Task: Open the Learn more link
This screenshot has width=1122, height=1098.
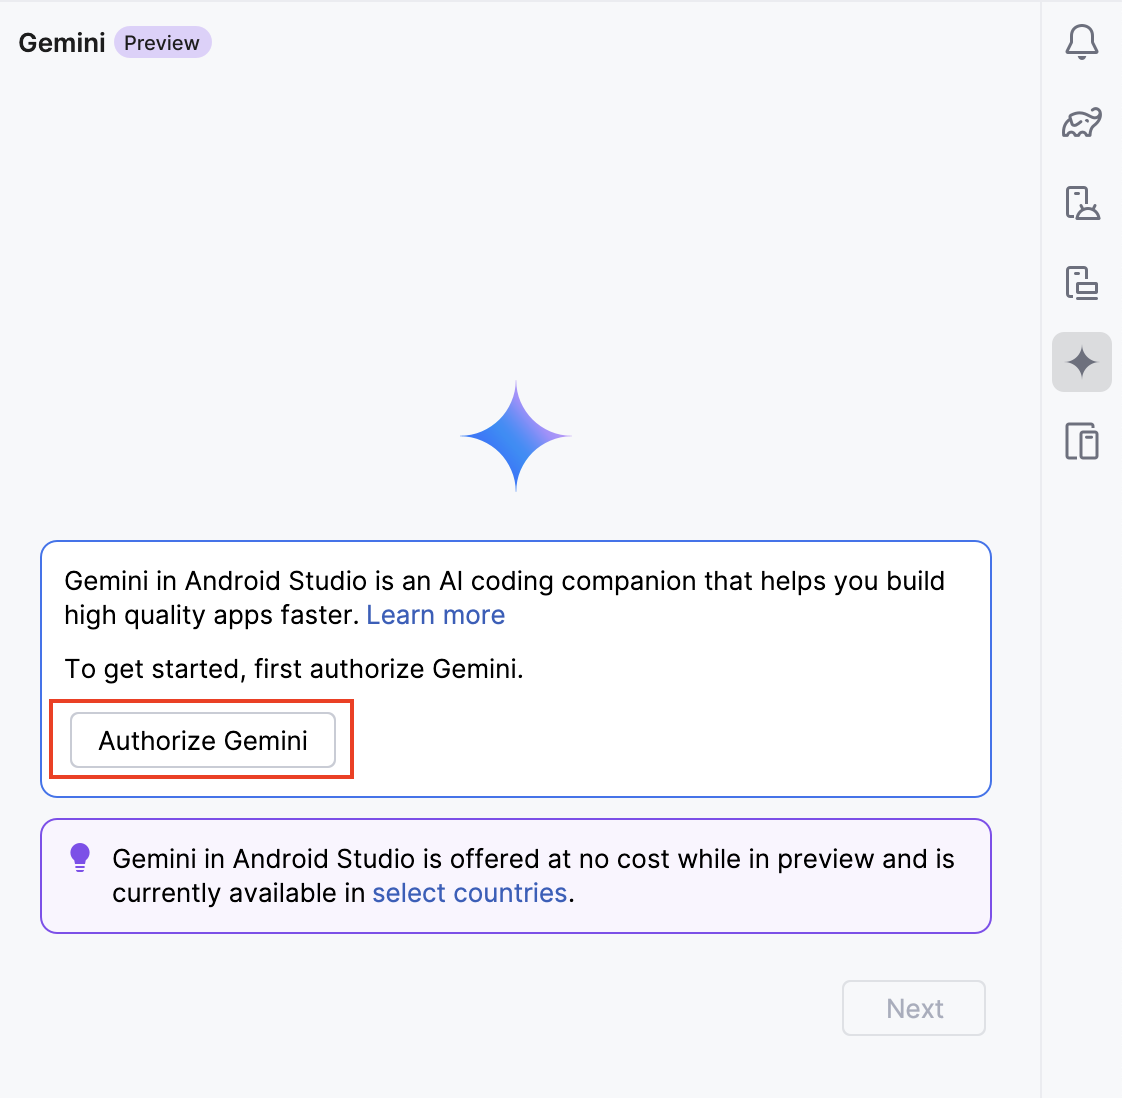Action: [435, 615]
